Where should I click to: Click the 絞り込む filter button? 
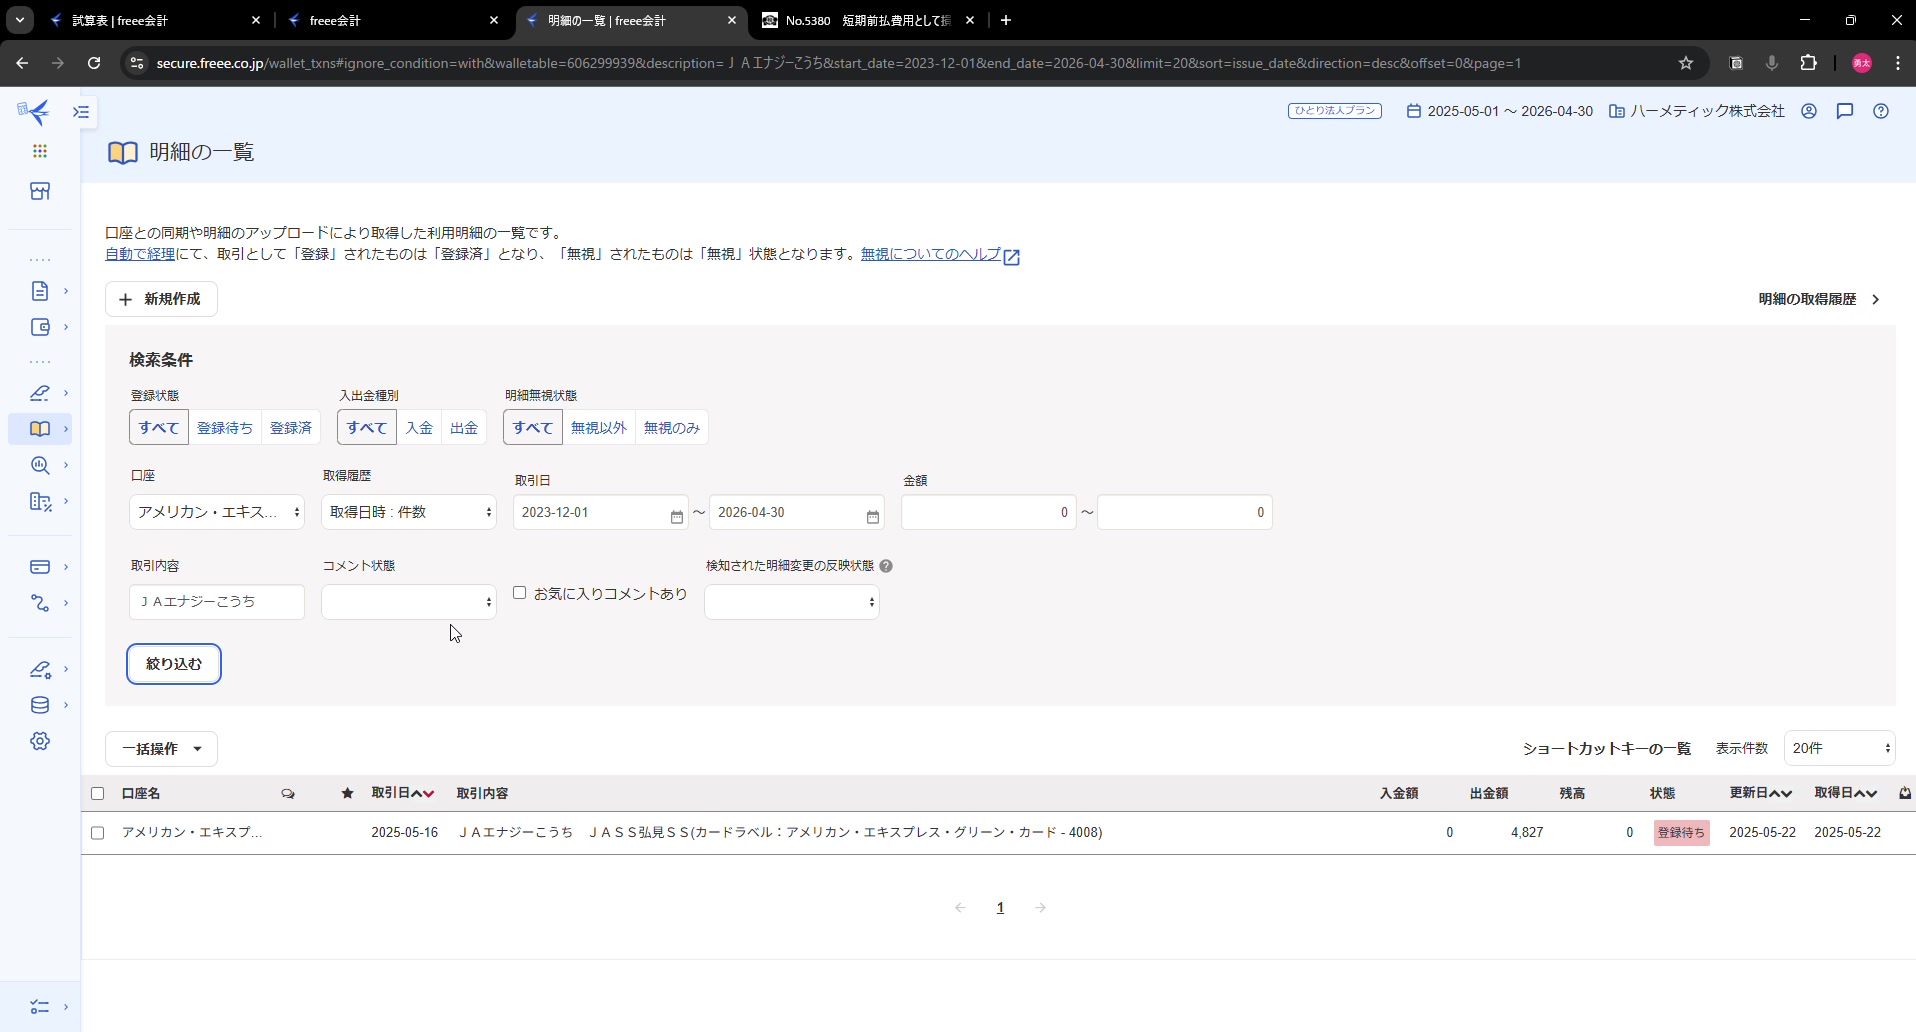coord(174,664)
